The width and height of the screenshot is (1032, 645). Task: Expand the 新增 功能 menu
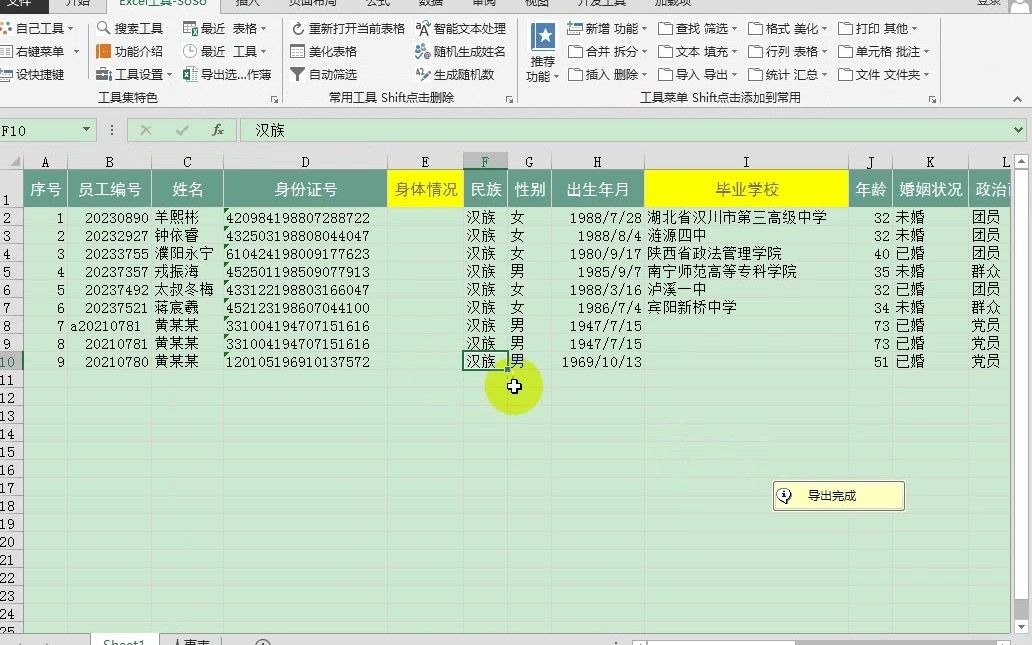(605, 28)
